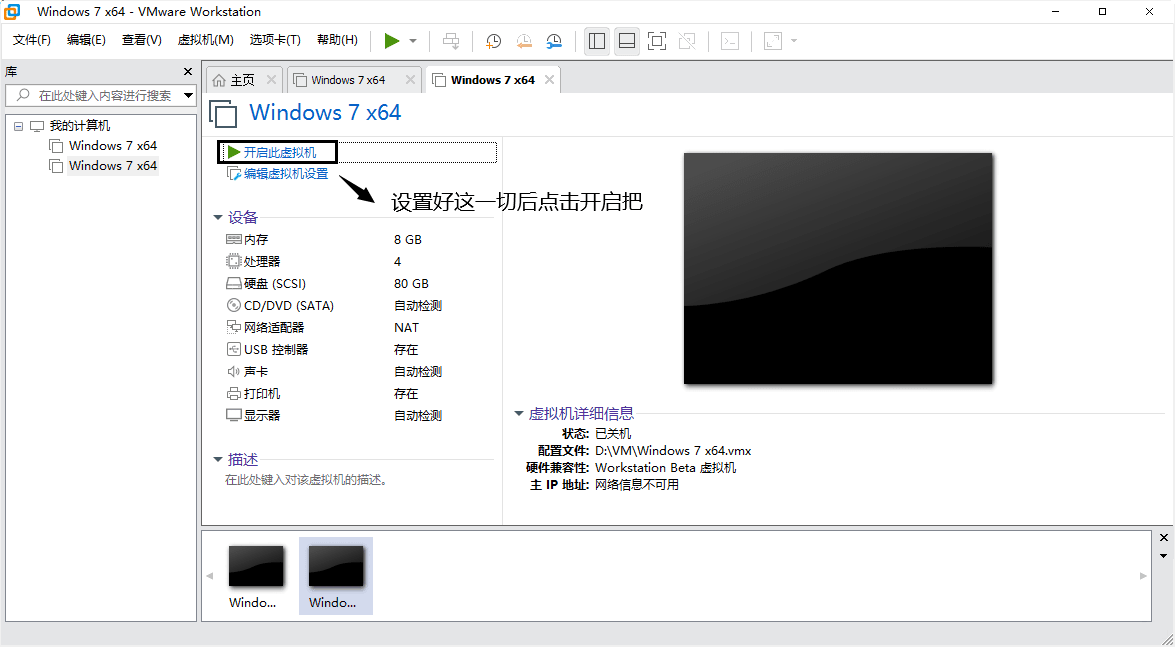Select the highlighted second Windows 7 x64 tree item
Viewport: 1175px width, 647px height.
pyautogui.click(x=112, y=166)
